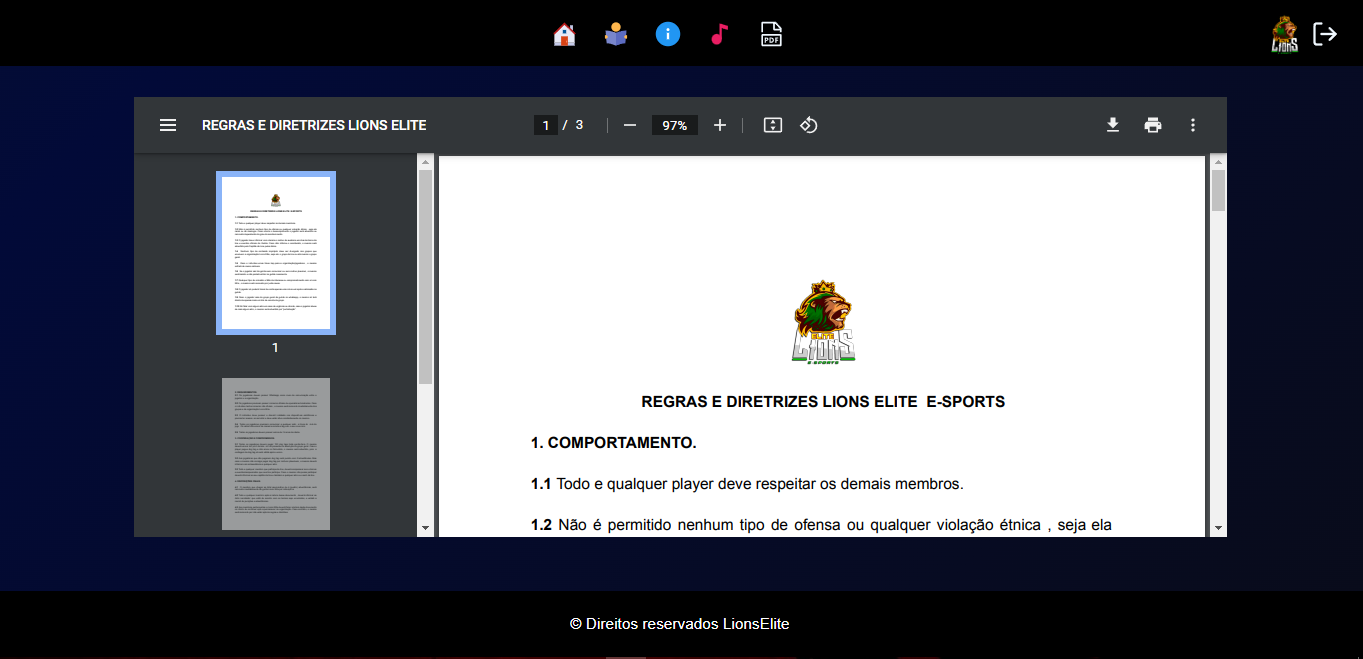The width and height of the screenshot is (1363, 659).
Task: Open the PDF document icon
Action: coord(771,33)
